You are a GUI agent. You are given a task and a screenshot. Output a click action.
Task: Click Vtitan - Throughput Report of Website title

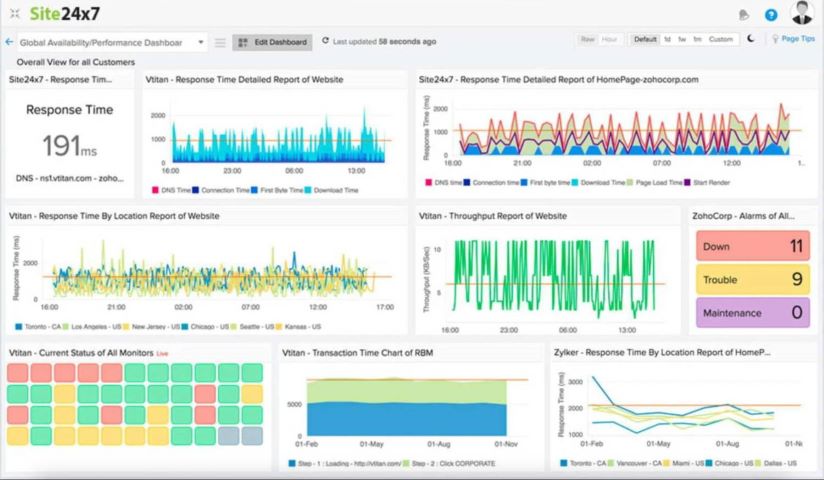click(492, 216)
